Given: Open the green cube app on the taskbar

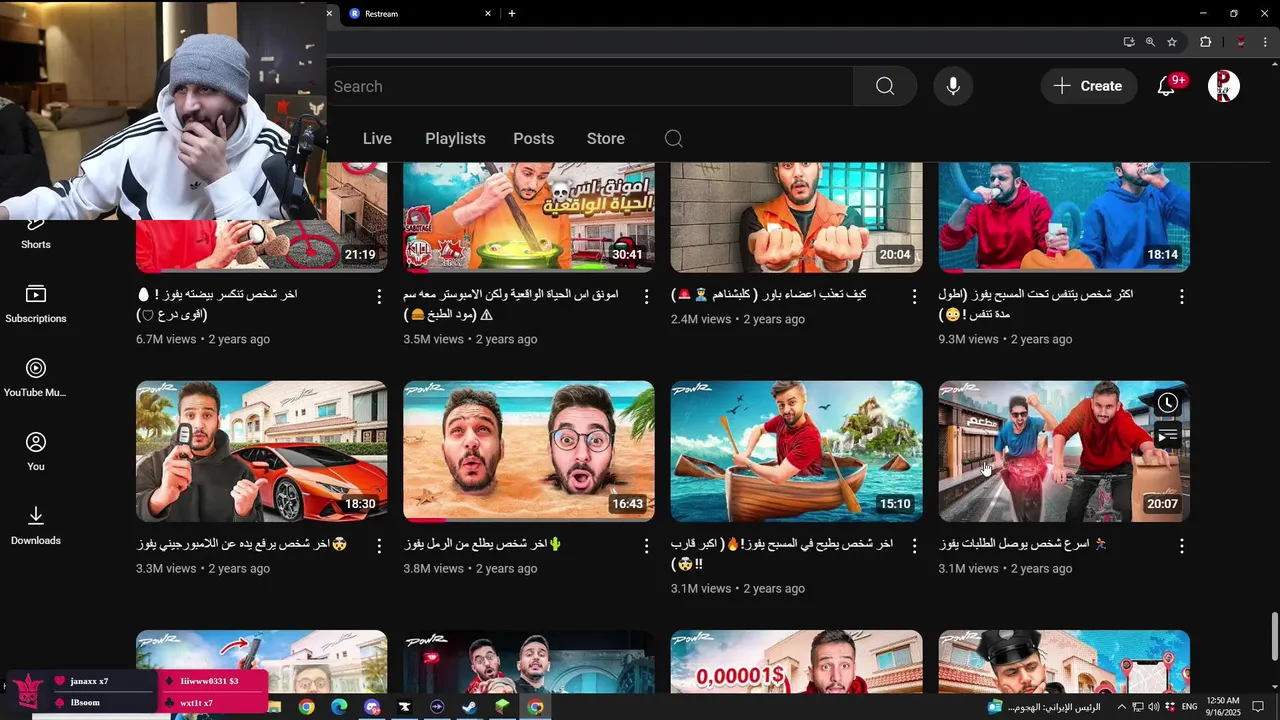Looking at the screenshot, I should 503,707.
